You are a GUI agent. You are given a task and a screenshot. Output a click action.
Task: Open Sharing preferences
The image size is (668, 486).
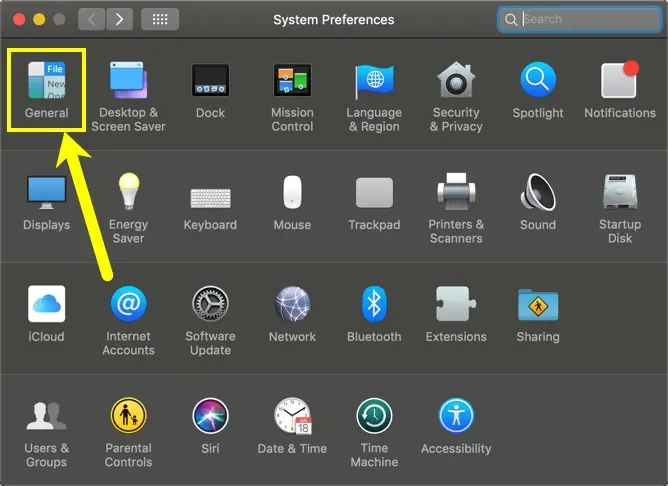click(x=538, y=316)
